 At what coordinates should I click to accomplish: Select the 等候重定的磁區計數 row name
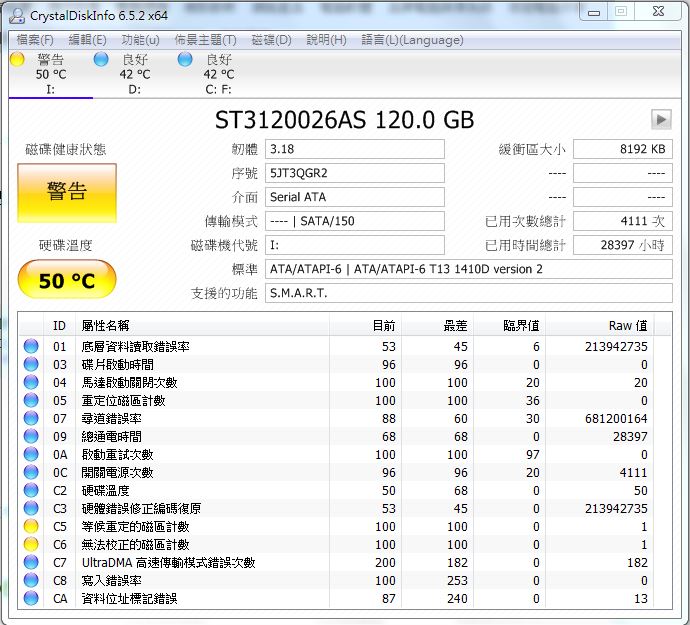tap(136, 527)
